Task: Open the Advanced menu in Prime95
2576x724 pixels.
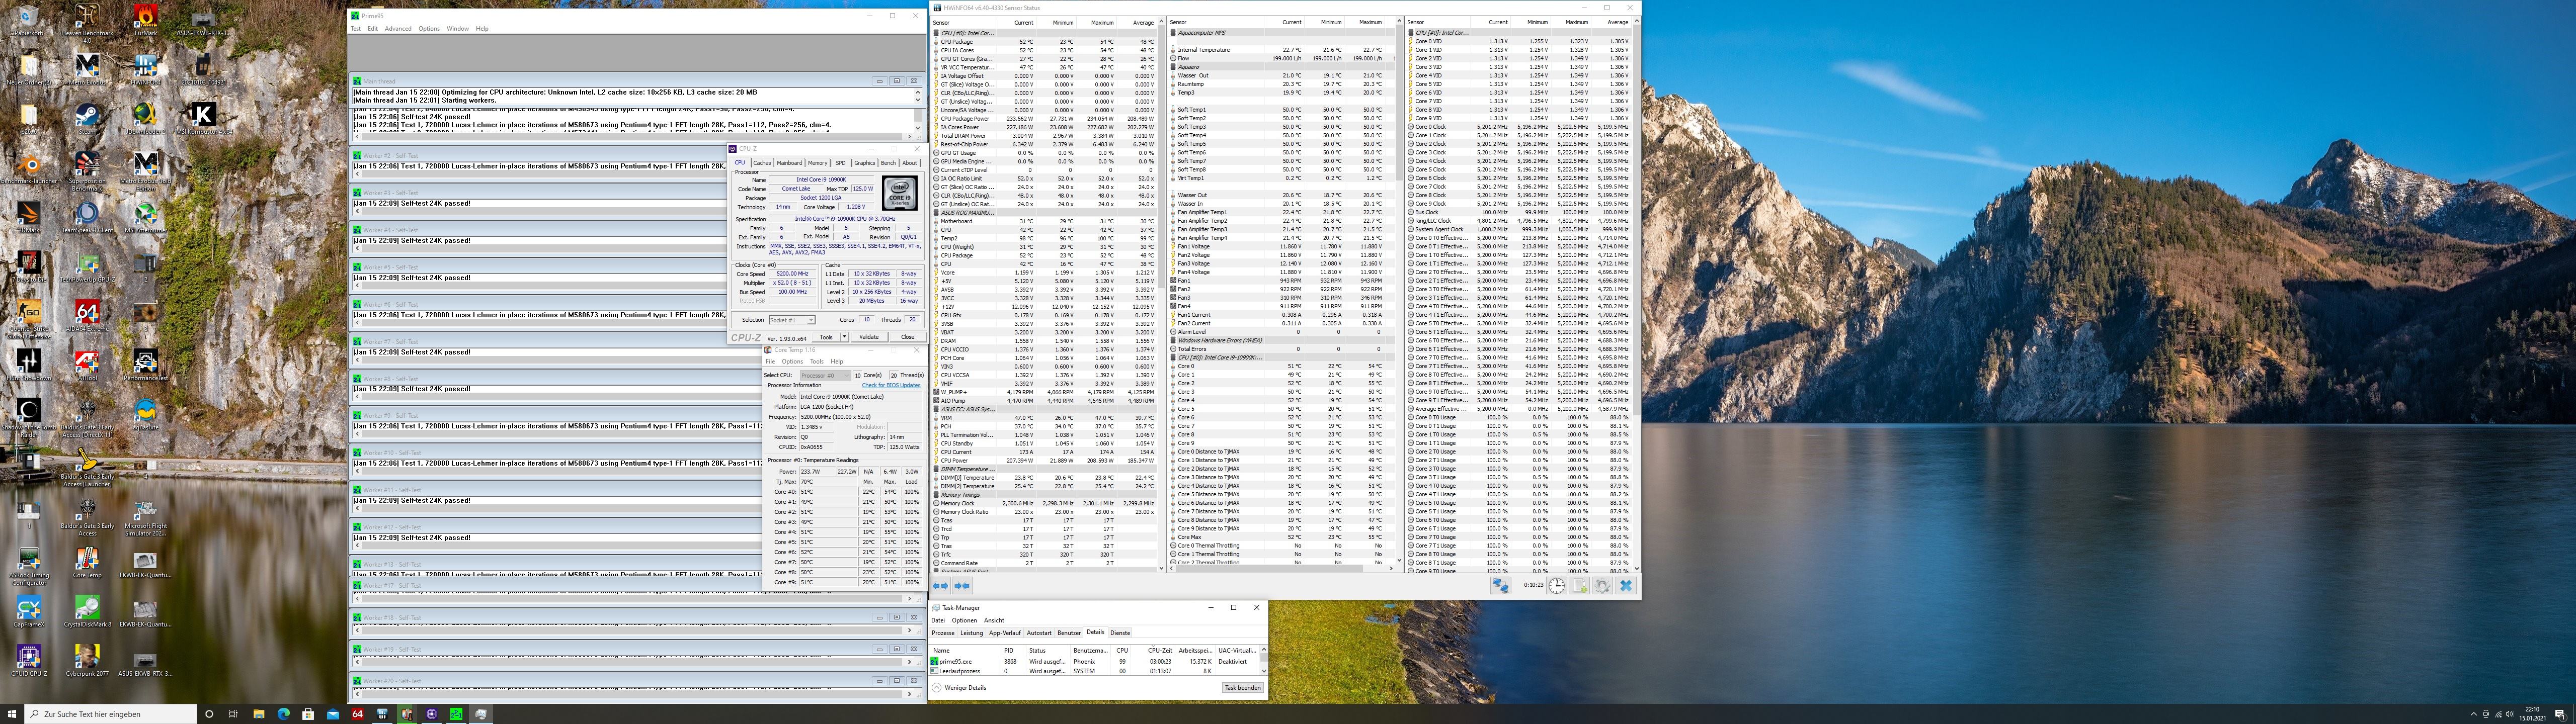Action: point(398,29)
